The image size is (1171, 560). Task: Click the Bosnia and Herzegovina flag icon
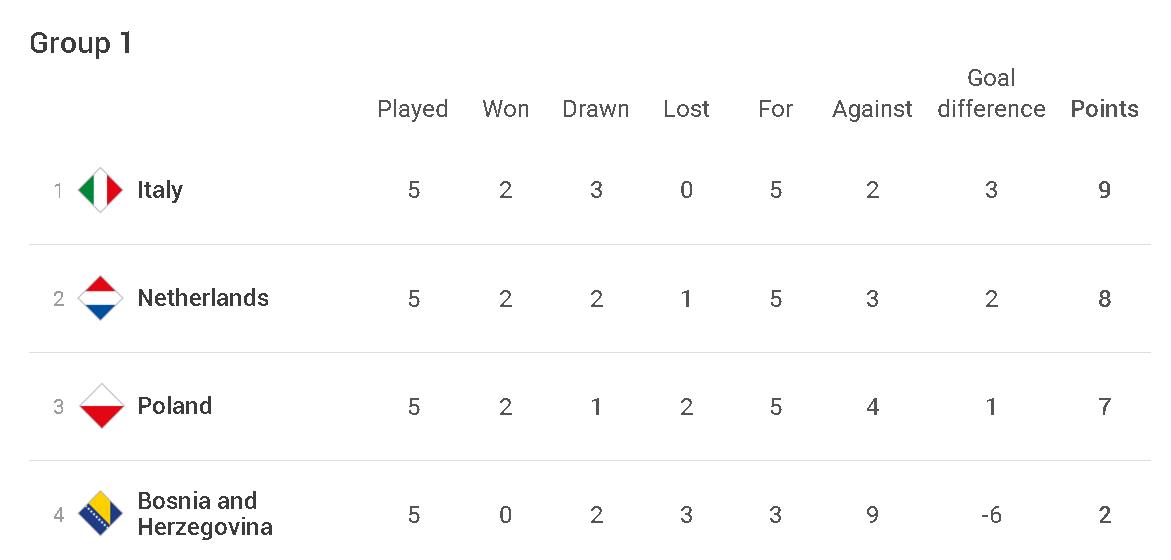pyautogui.click(x=100, y=514)
